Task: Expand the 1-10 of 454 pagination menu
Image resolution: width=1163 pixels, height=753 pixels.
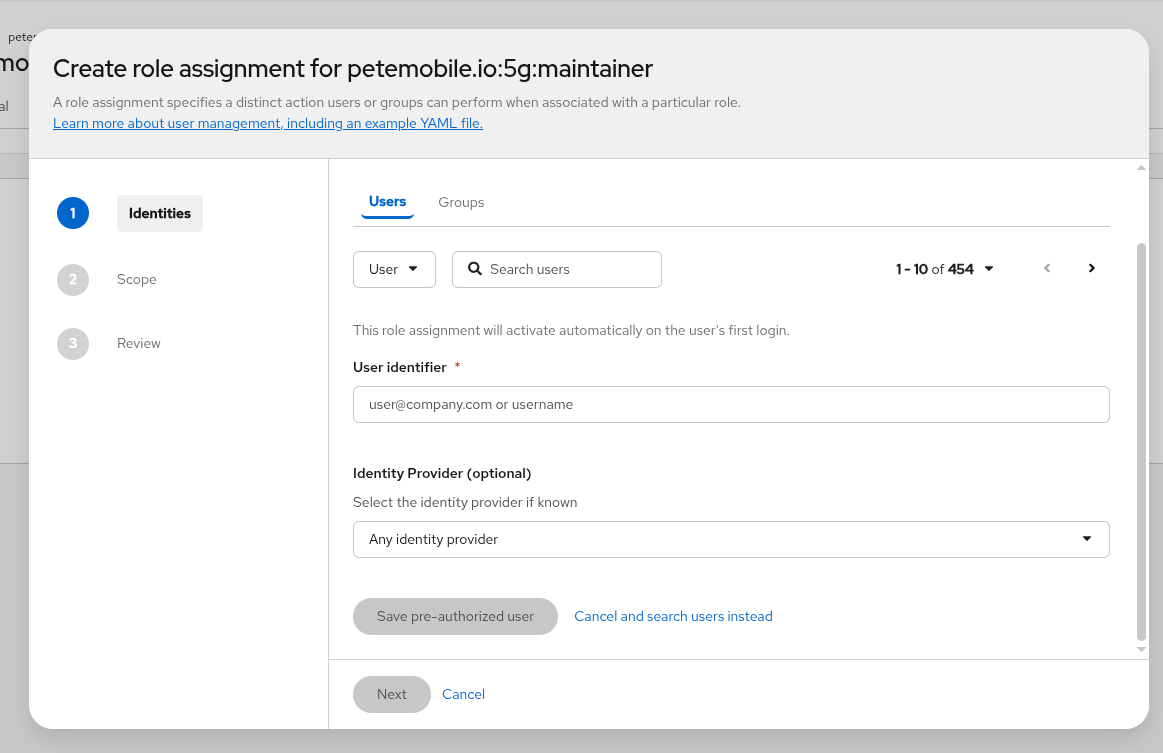Action: click(x=945, y=269)
